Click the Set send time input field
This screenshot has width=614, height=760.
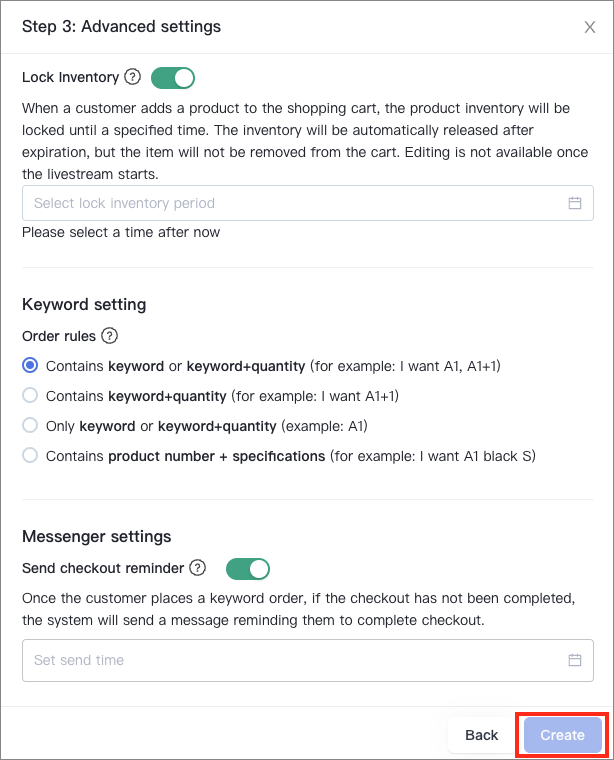[308, 660]
